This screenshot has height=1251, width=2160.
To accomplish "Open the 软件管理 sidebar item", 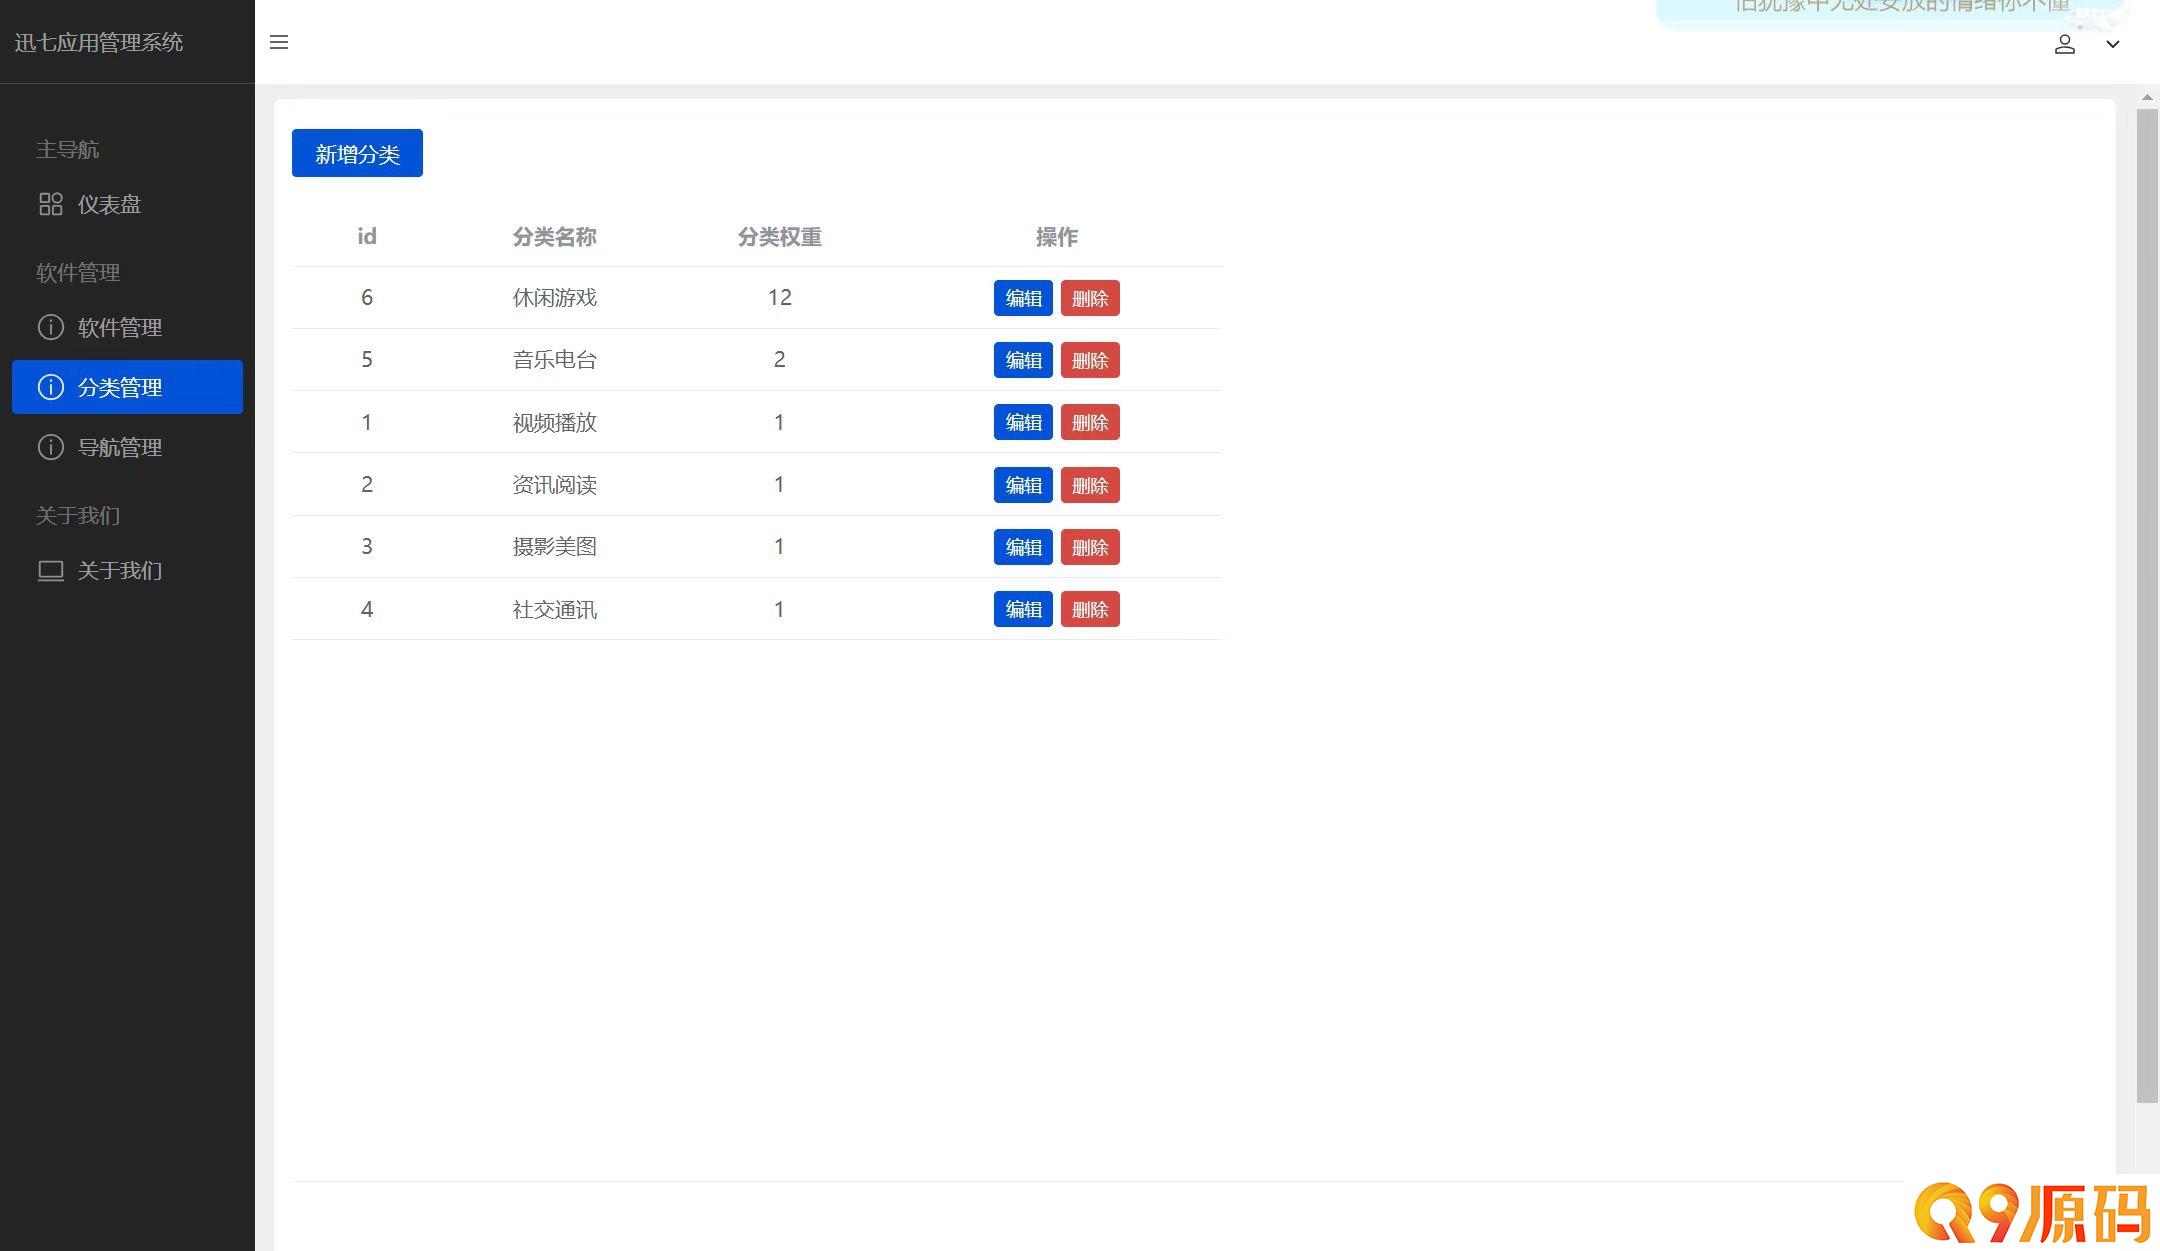I will tap(127, 327).
